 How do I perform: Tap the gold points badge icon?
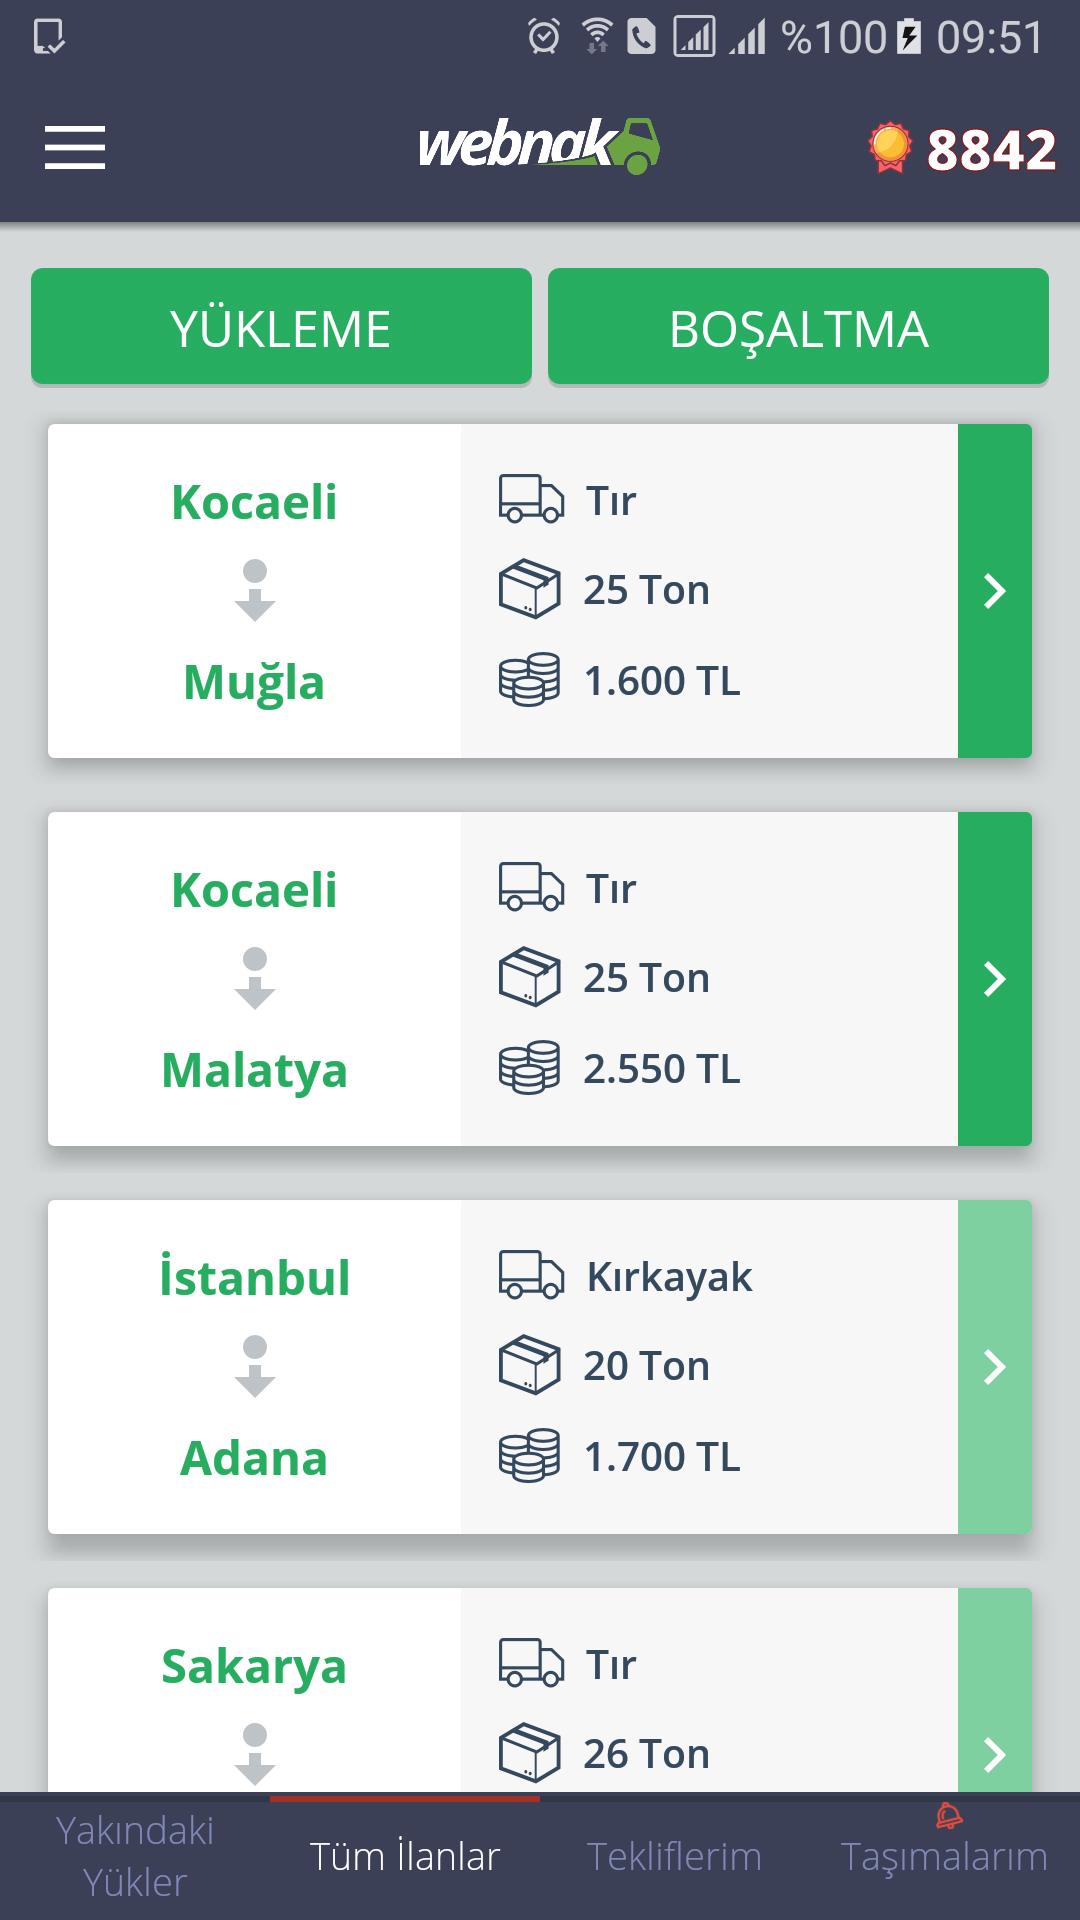(x=890, y=148)
